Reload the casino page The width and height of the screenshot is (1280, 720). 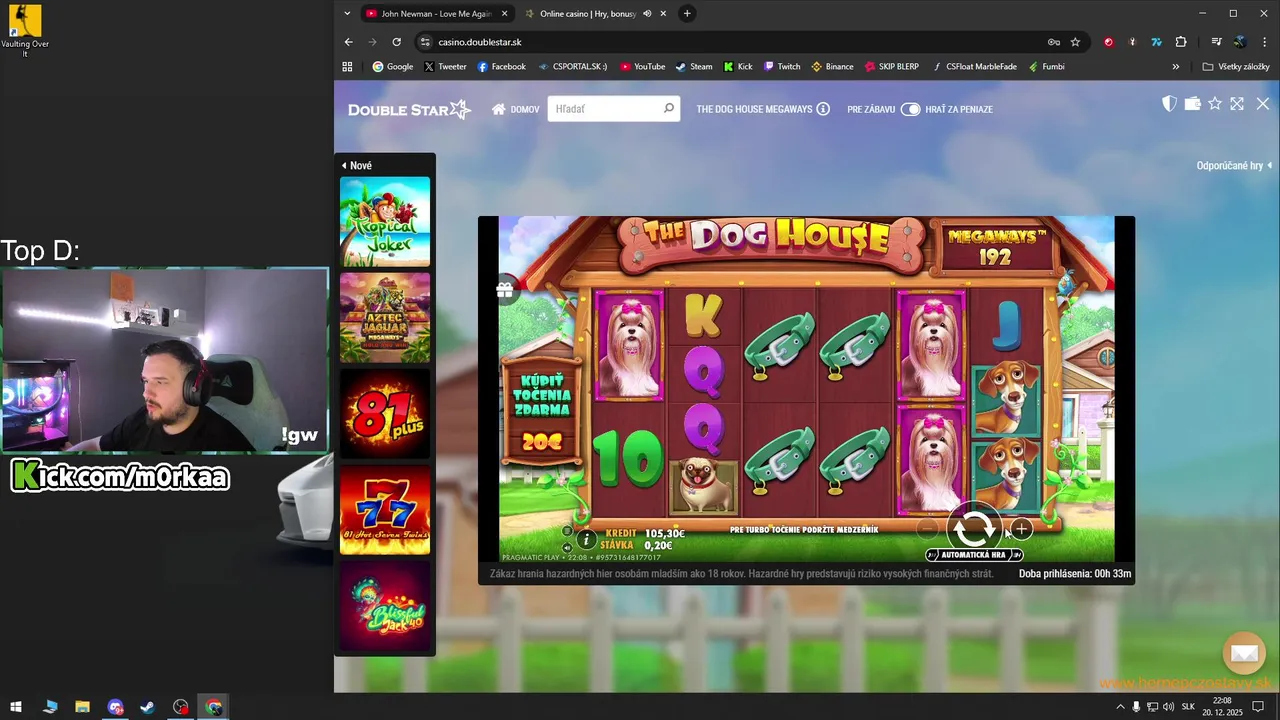[x=396, y=42]
